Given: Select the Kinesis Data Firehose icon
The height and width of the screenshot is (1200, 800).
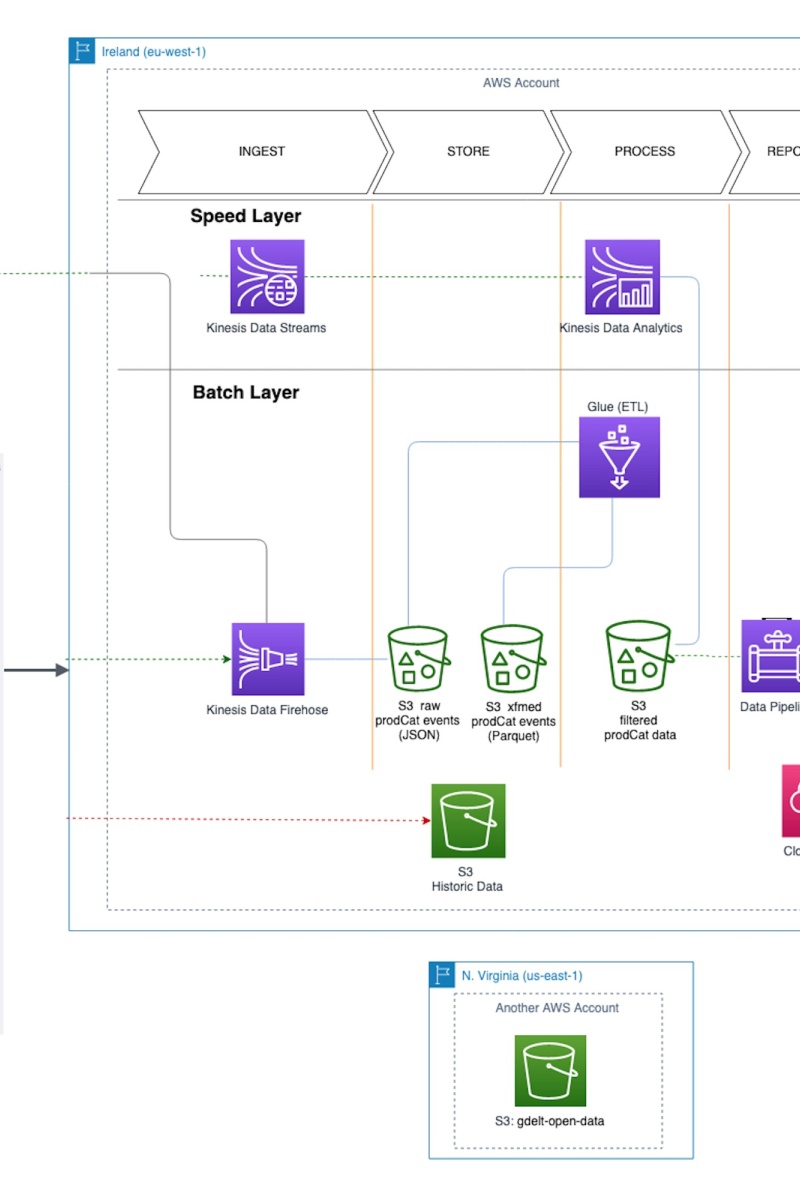Looking at the screenshot, I should [x=268, y=659].
